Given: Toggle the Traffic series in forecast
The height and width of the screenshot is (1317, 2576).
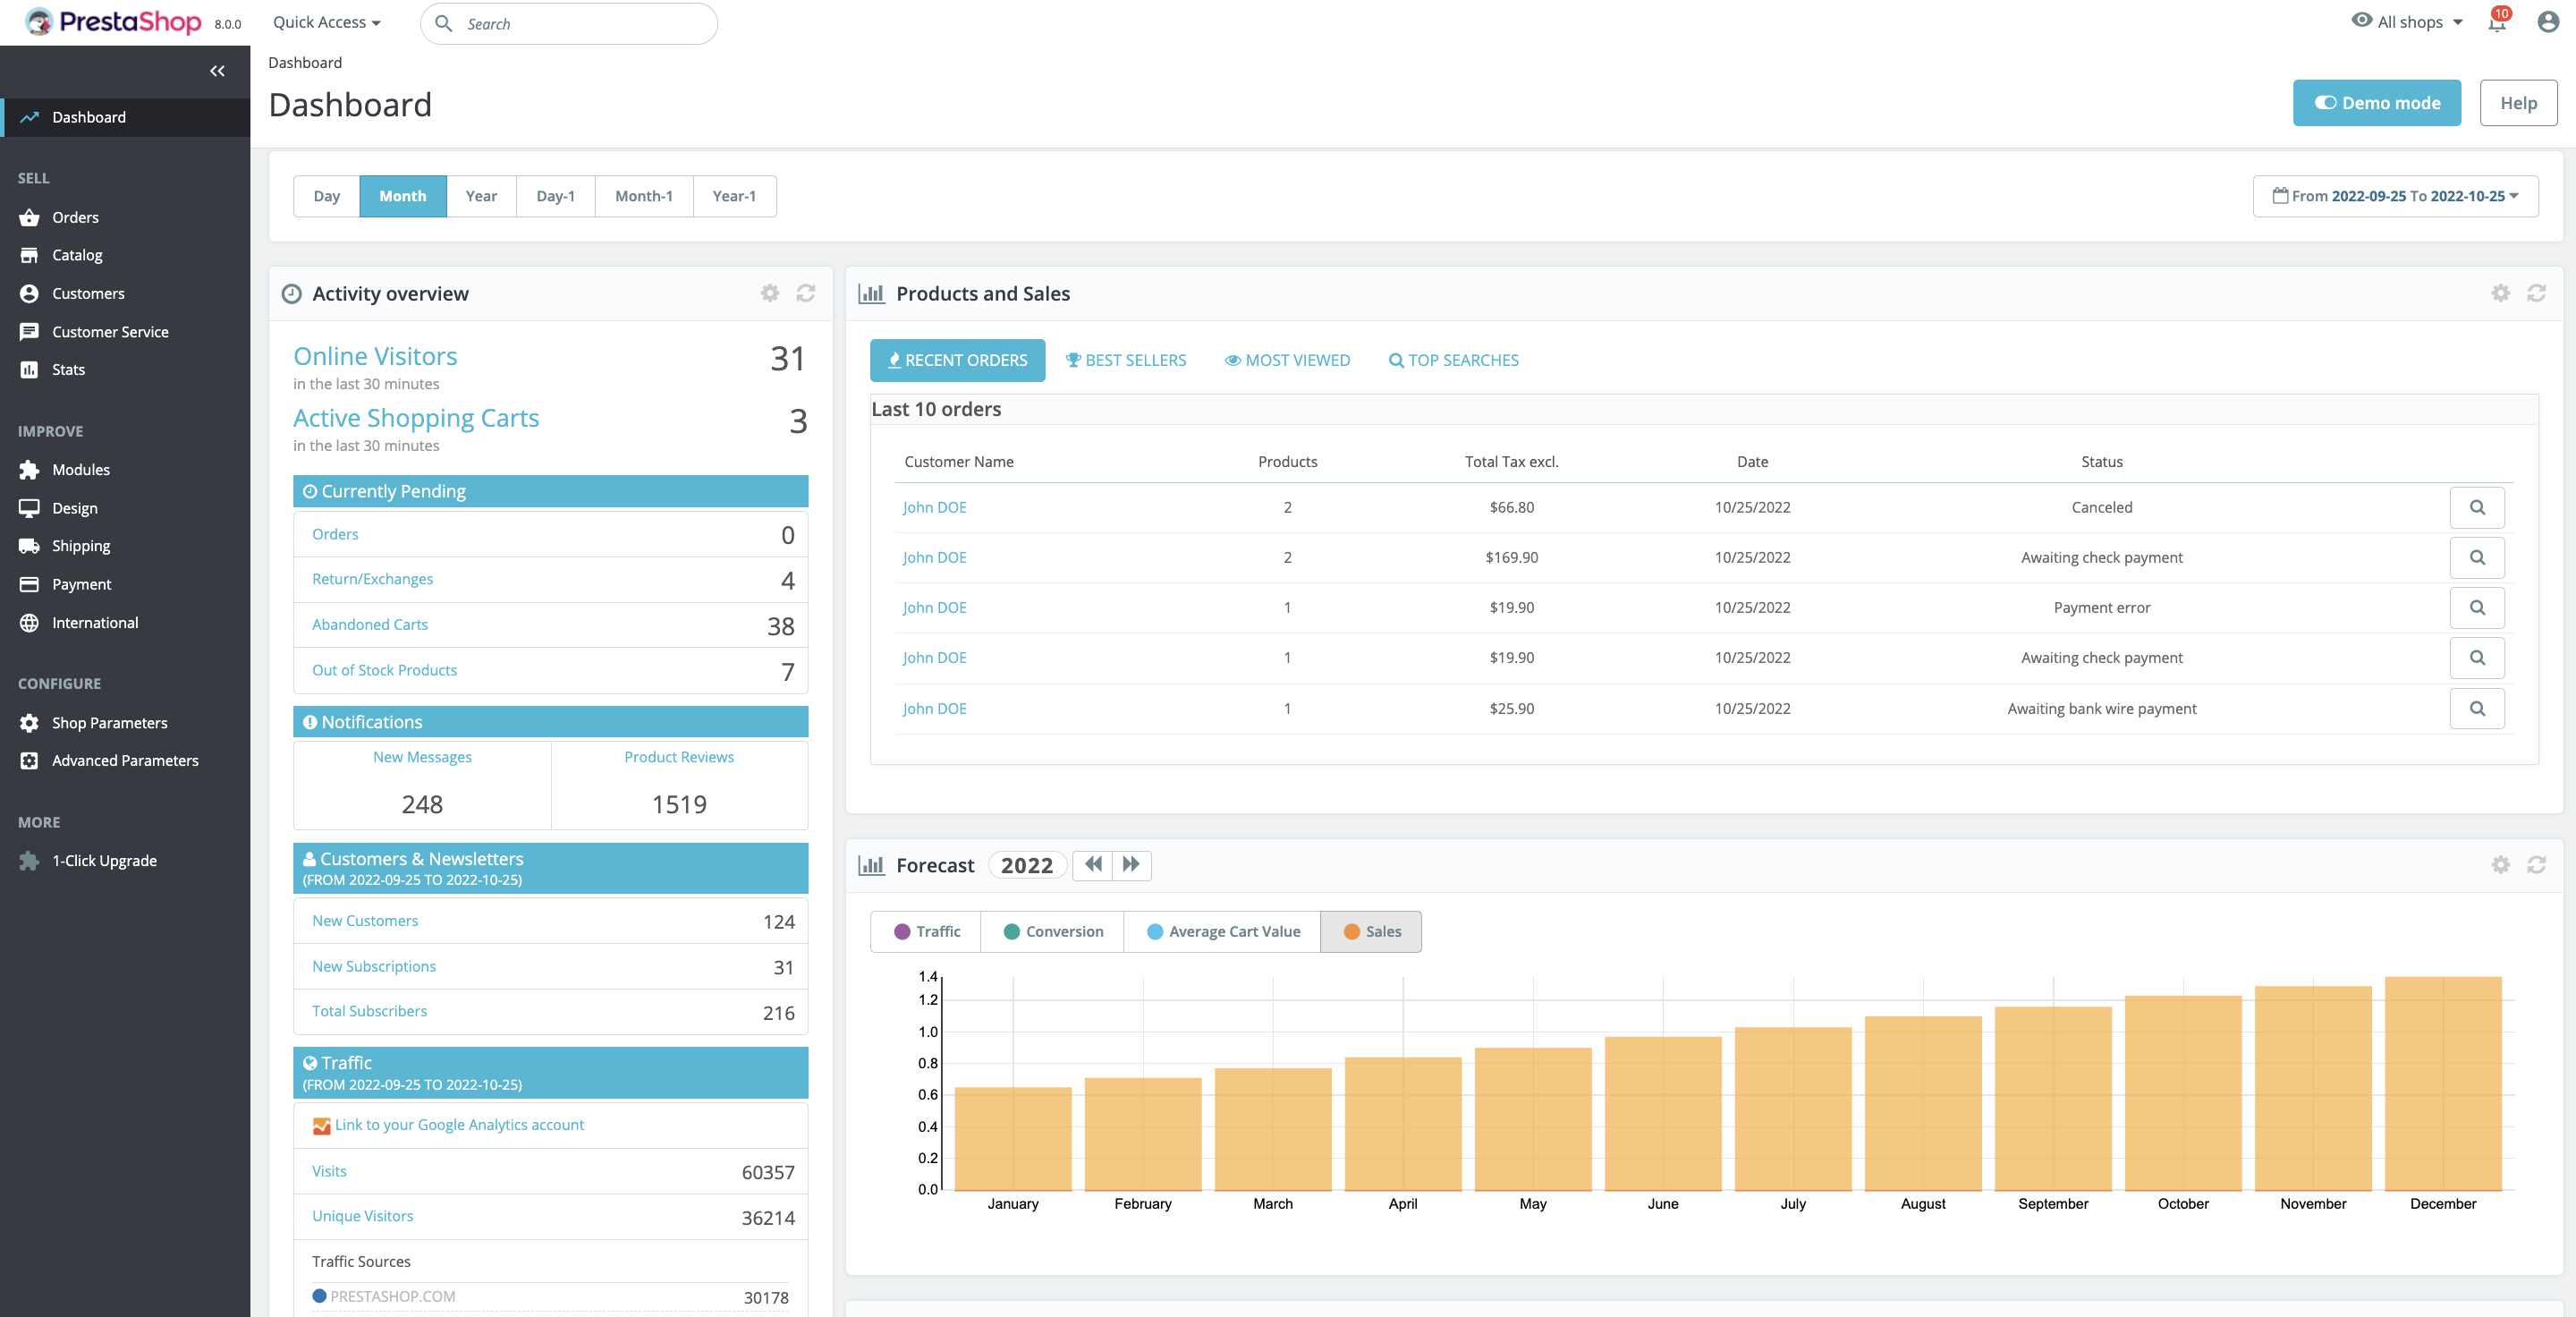Looking at the screenshot, I should pyautogui.click(x=926, y=931).
